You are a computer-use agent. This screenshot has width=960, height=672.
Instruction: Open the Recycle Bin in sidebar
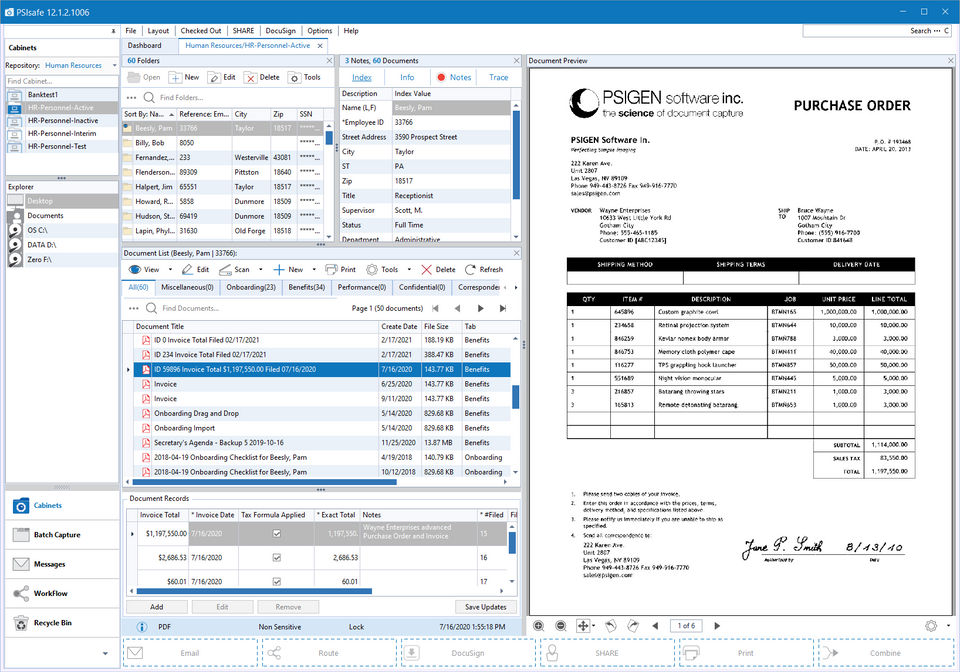coord(55,623)
